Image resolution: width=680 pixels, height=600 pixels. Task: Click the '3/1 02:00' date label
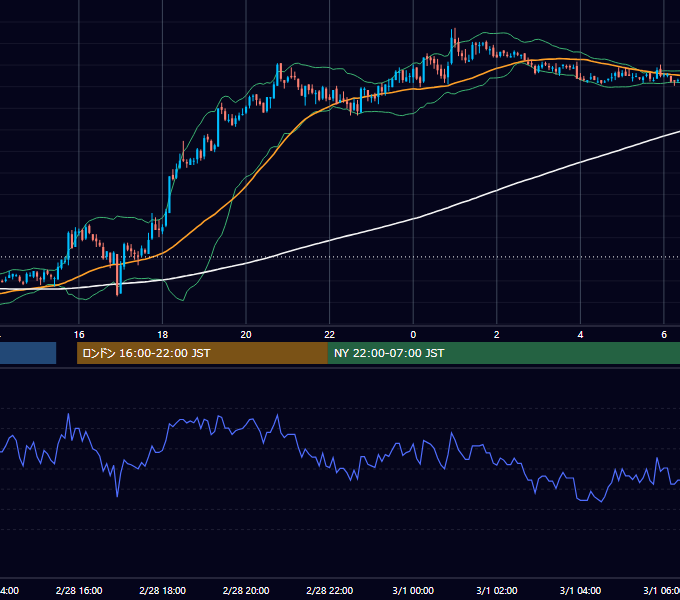point(497,590)
